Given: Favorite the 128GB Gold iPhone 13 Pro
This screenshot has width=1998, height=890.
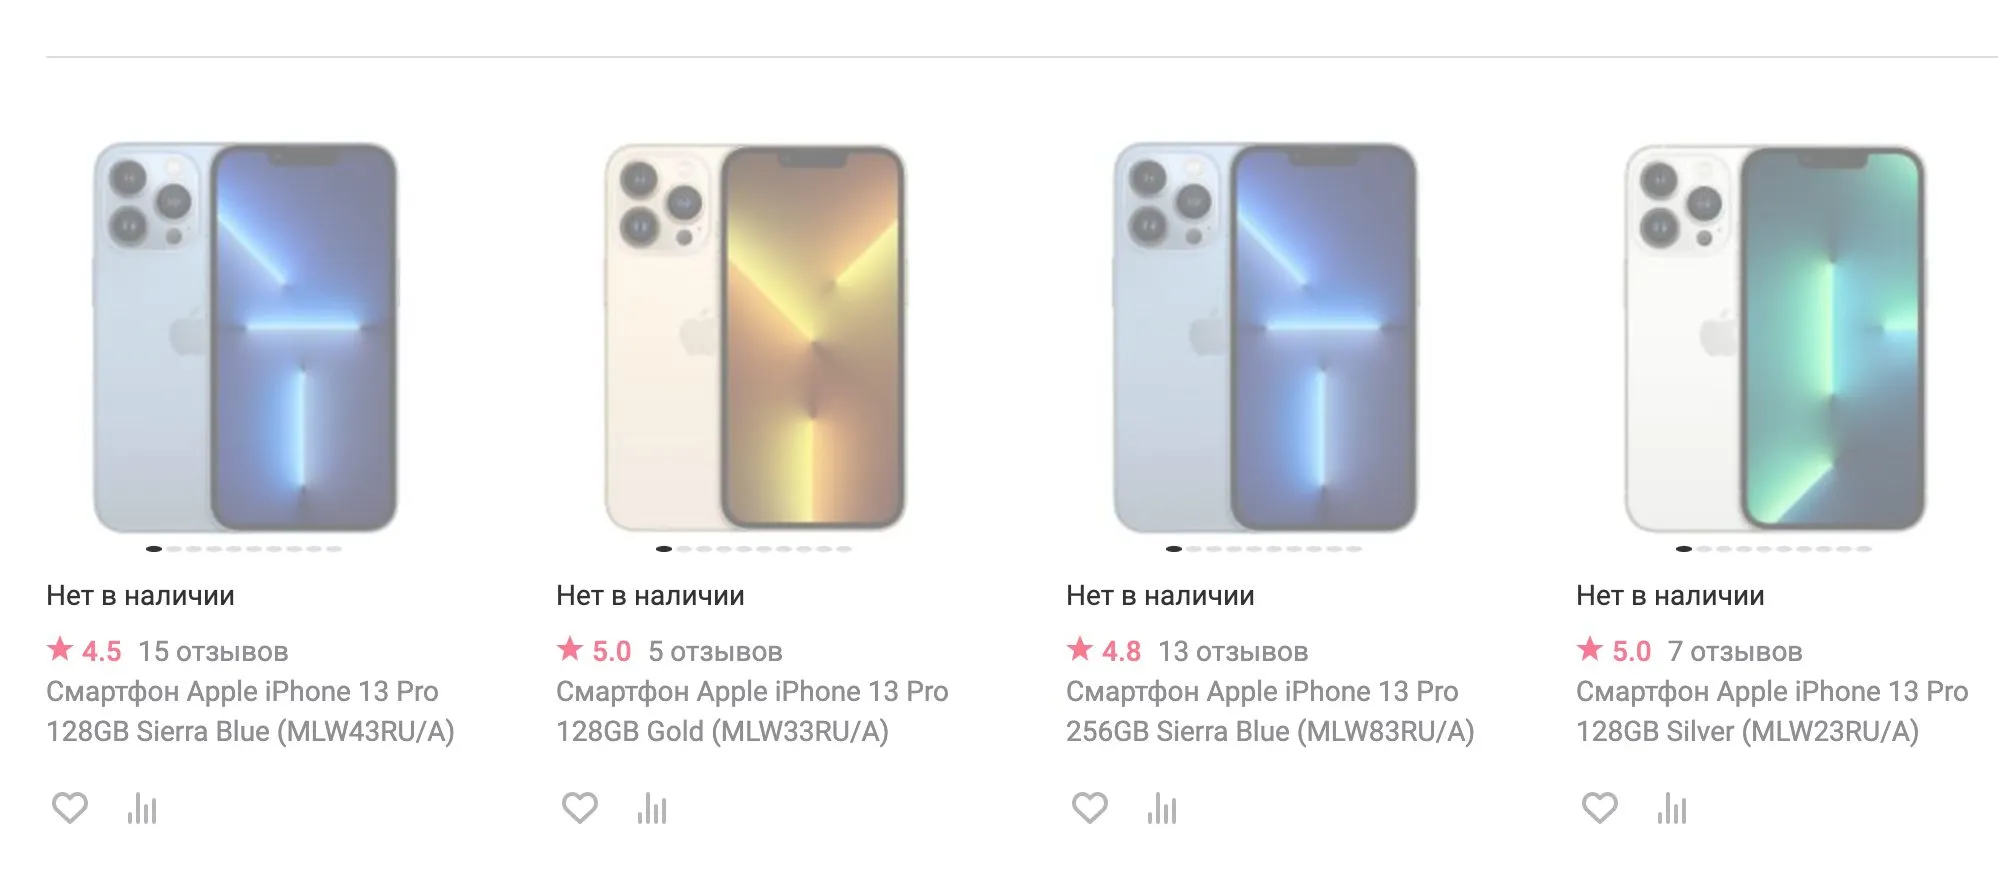Looking at the screenshot, I should pos(580,807).
